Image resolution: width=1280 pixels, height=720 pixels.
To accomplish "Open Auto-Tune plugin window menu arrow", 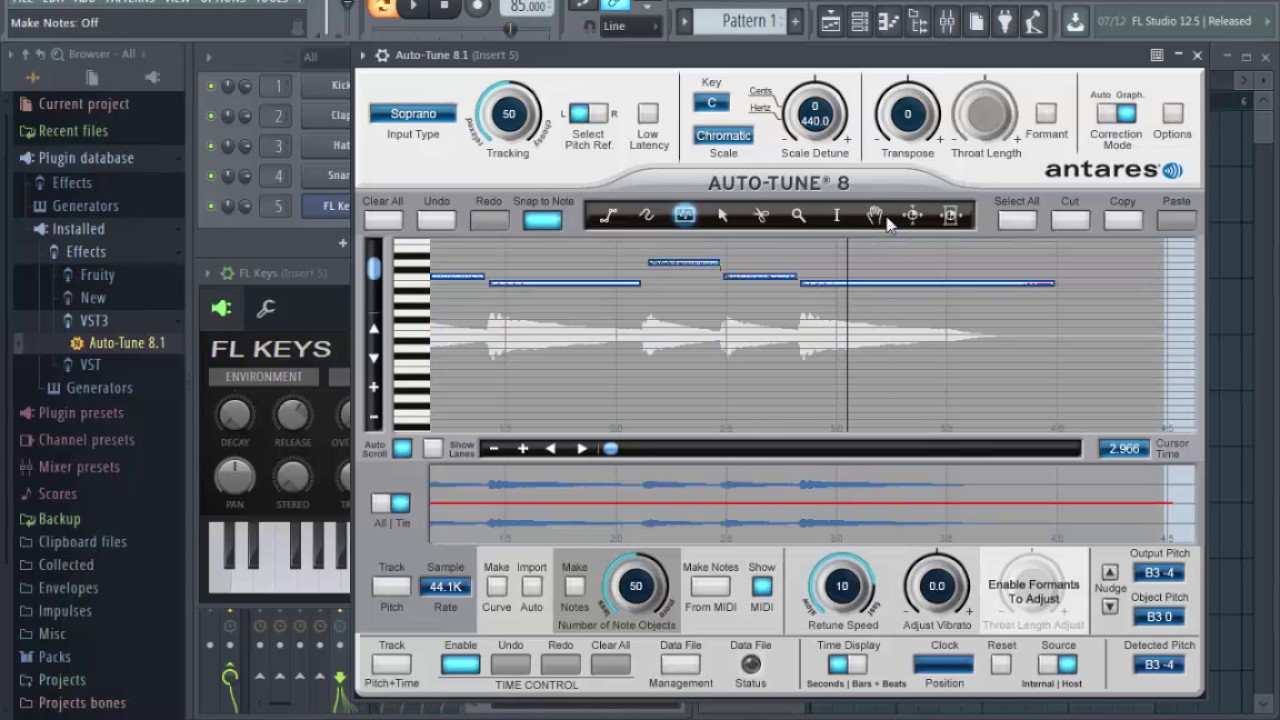I will click(x=365, y=55).
